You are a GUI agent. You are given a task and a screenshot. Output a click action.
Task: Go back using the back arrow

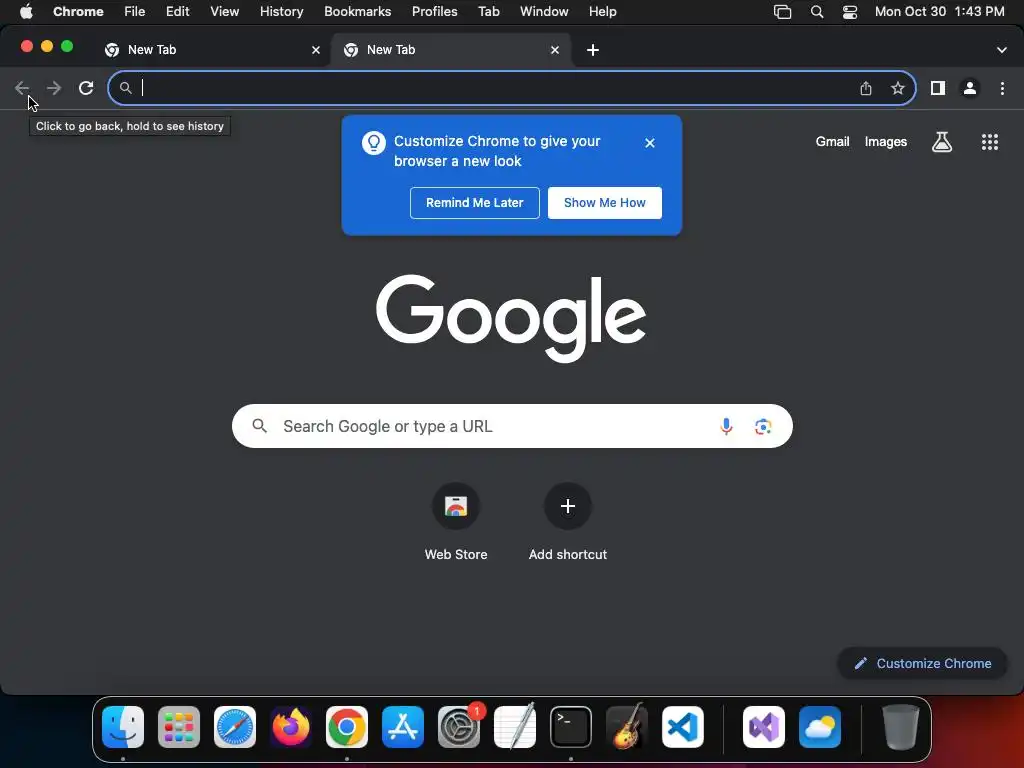pyautogui.click(x=22, y=88)
